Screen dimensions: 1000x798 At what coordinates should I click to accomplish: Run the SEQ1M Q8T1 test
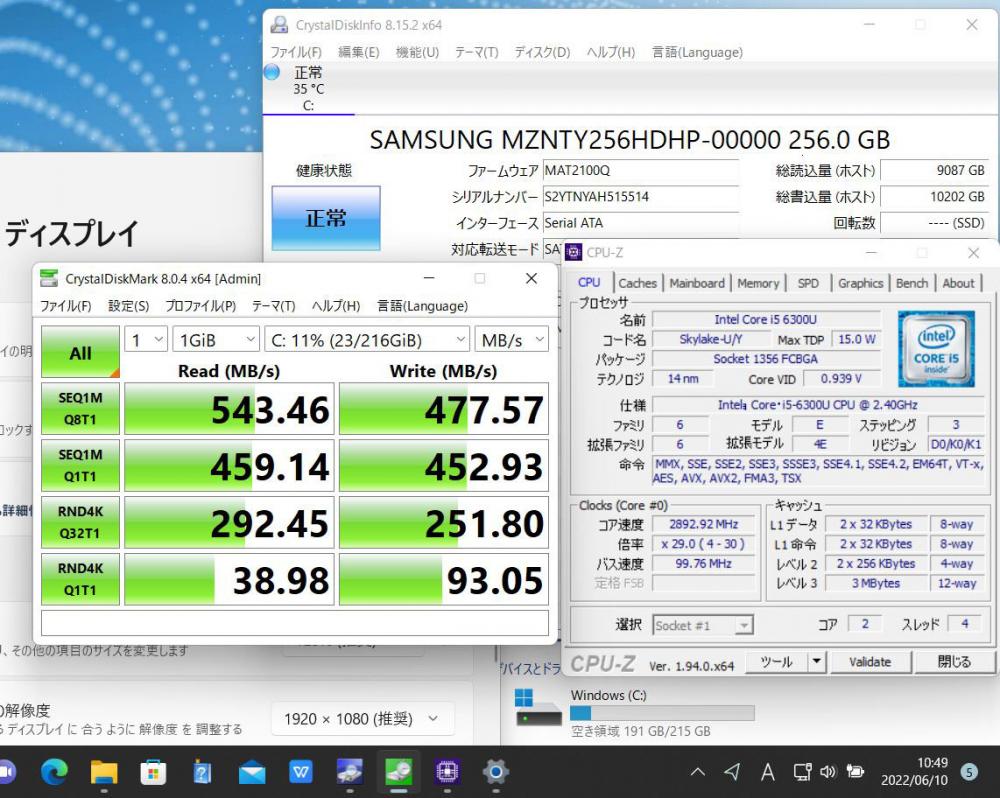tap(80, 408)
